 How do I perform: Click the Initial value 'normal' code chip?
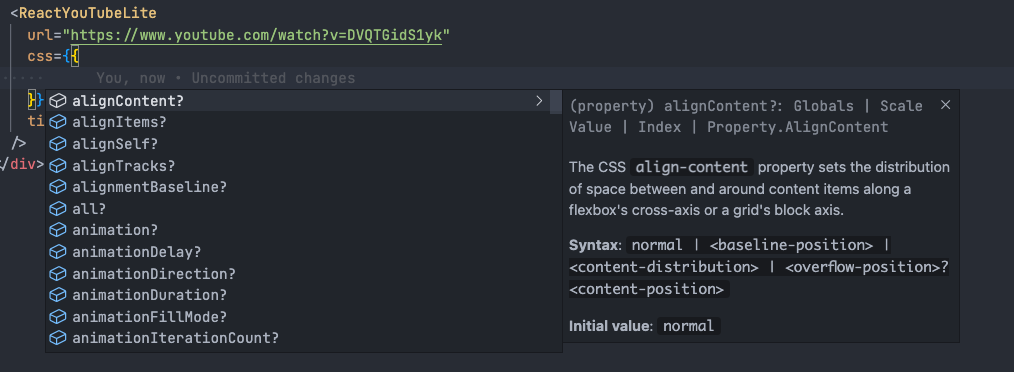(688, 326)
